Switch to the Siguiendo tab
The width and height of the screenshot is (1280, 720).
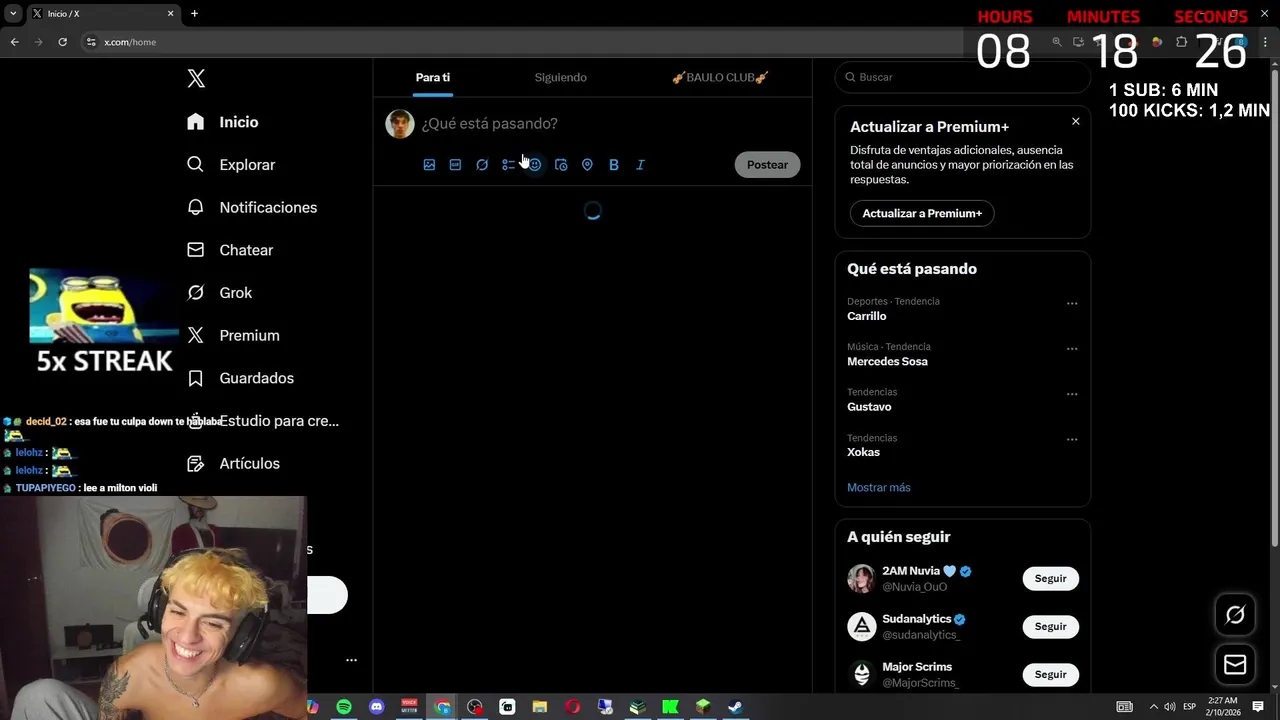pyautogui.click(x=560, y=77)
